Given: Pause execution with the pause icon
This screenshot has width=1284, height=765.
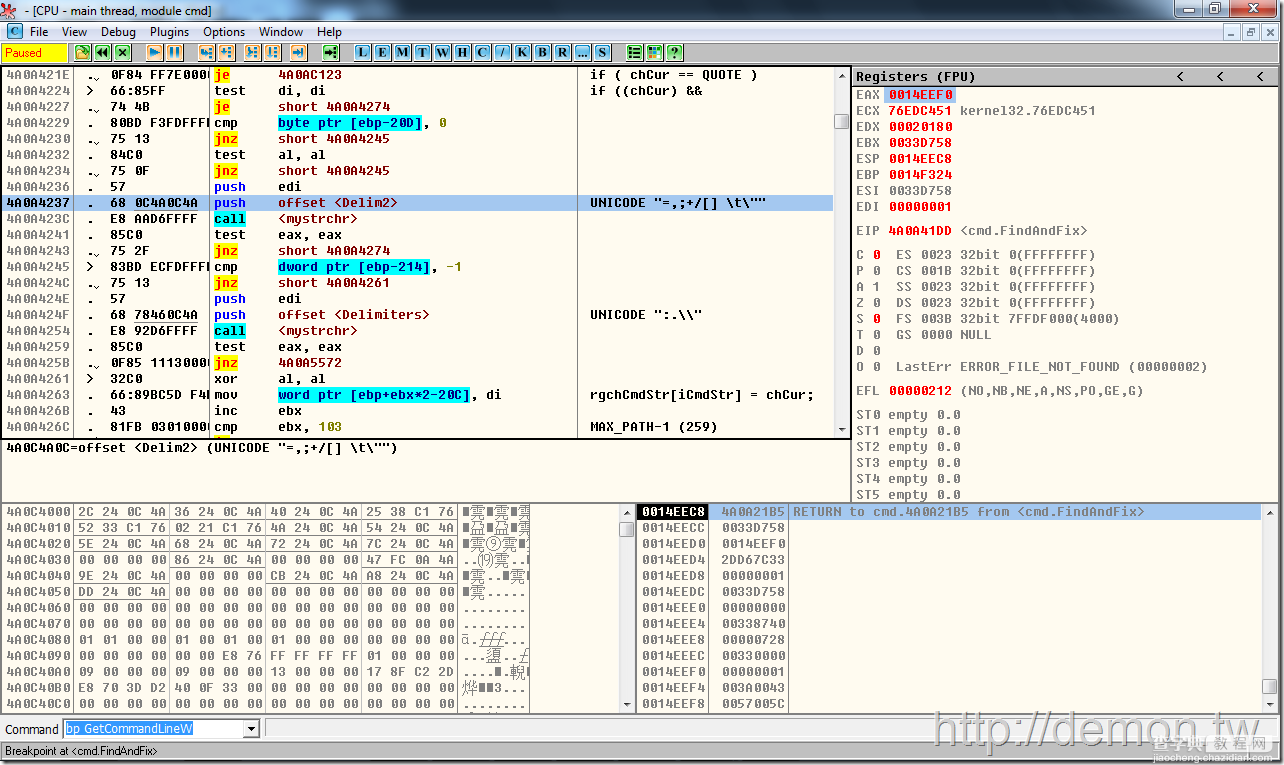Looking at the screenshot, I should [174, 52].
